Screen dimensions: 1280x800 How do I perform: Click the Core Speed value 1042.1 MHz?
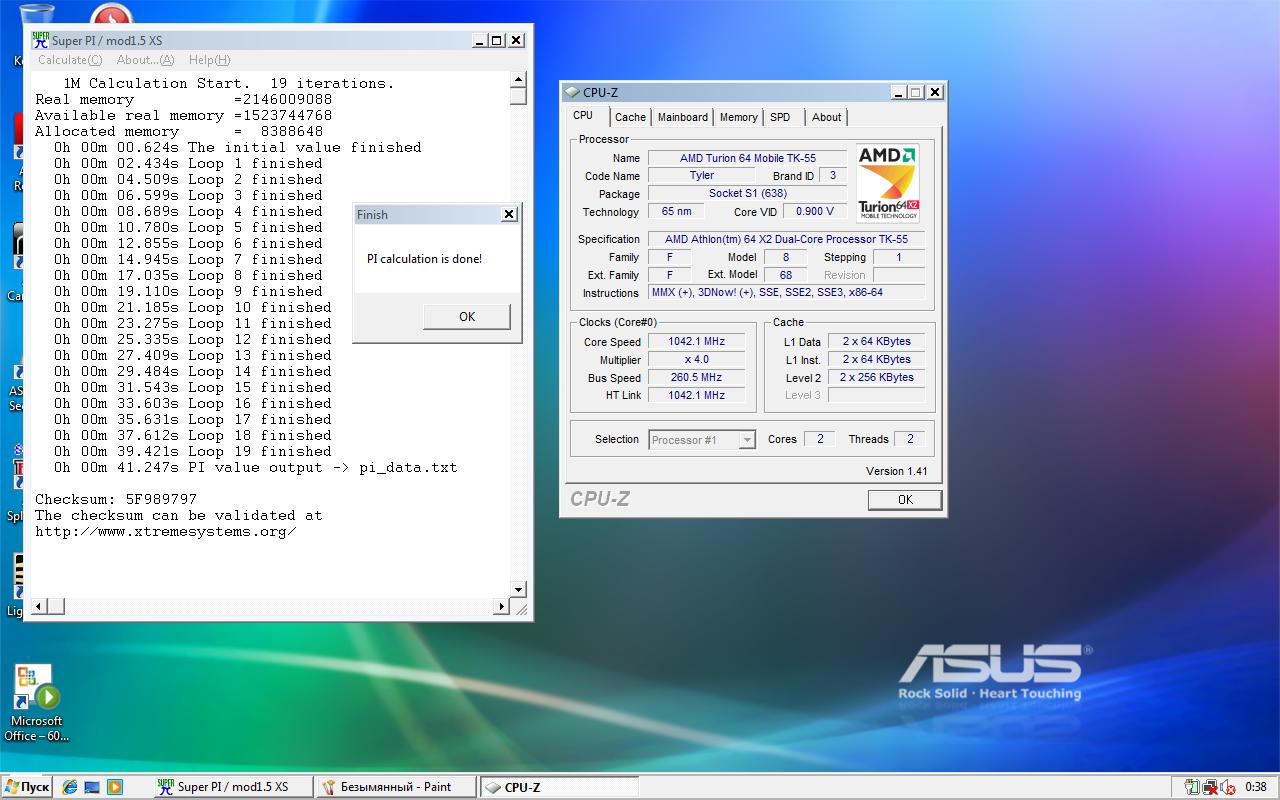click(x=696, y=341)
